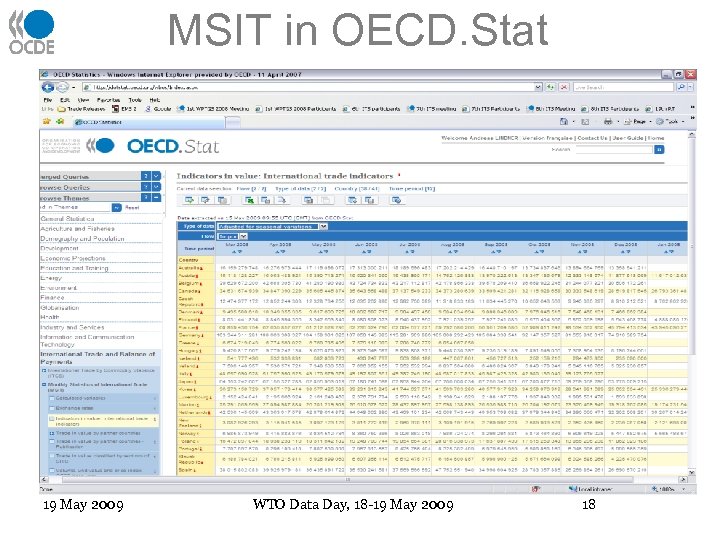This screenshot has height=540, width=720.
Task: Tick Trade in value classified by sections of SITC
Action: click(52, 456)
